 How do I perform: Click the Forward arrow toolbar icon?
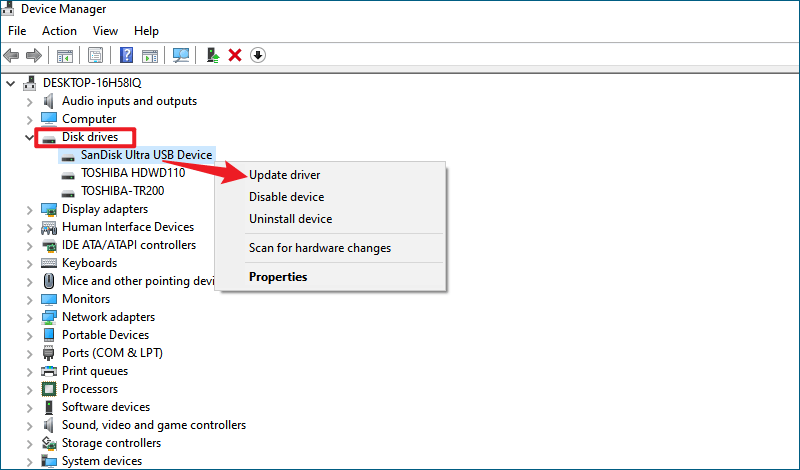[x=34, y=55]
